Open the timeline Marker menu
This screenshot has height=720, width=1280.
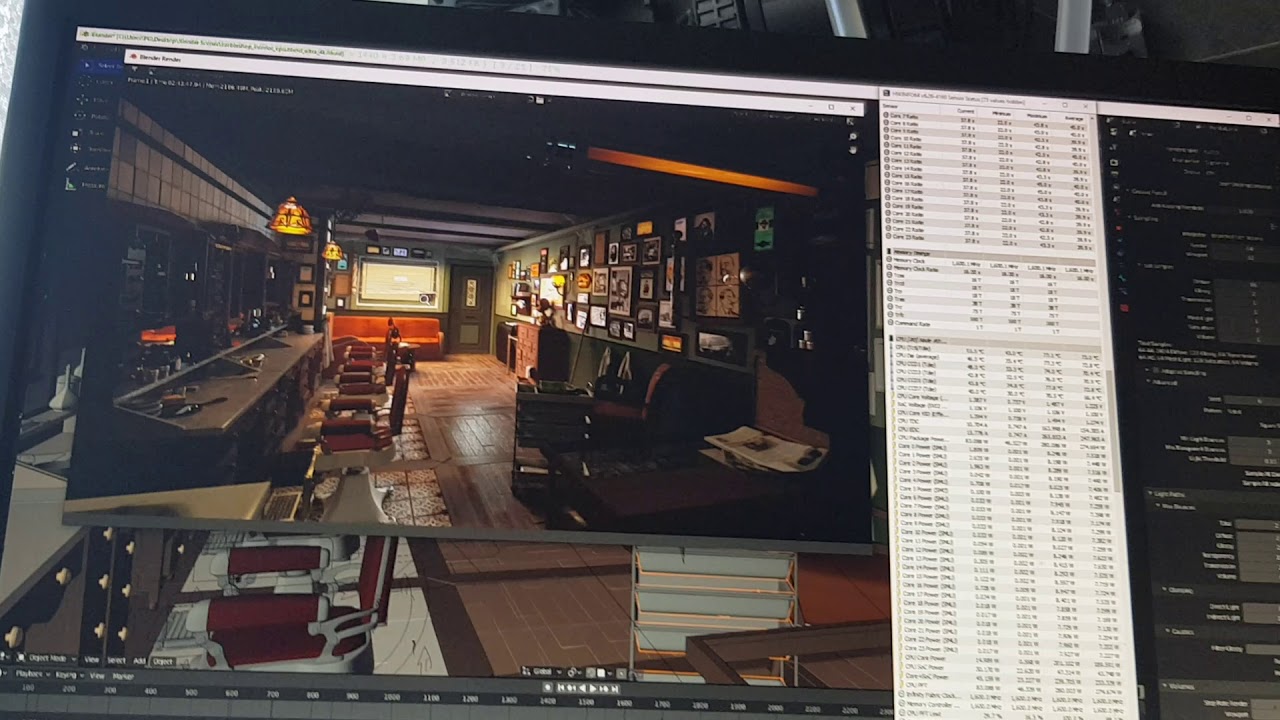[123, 676]
